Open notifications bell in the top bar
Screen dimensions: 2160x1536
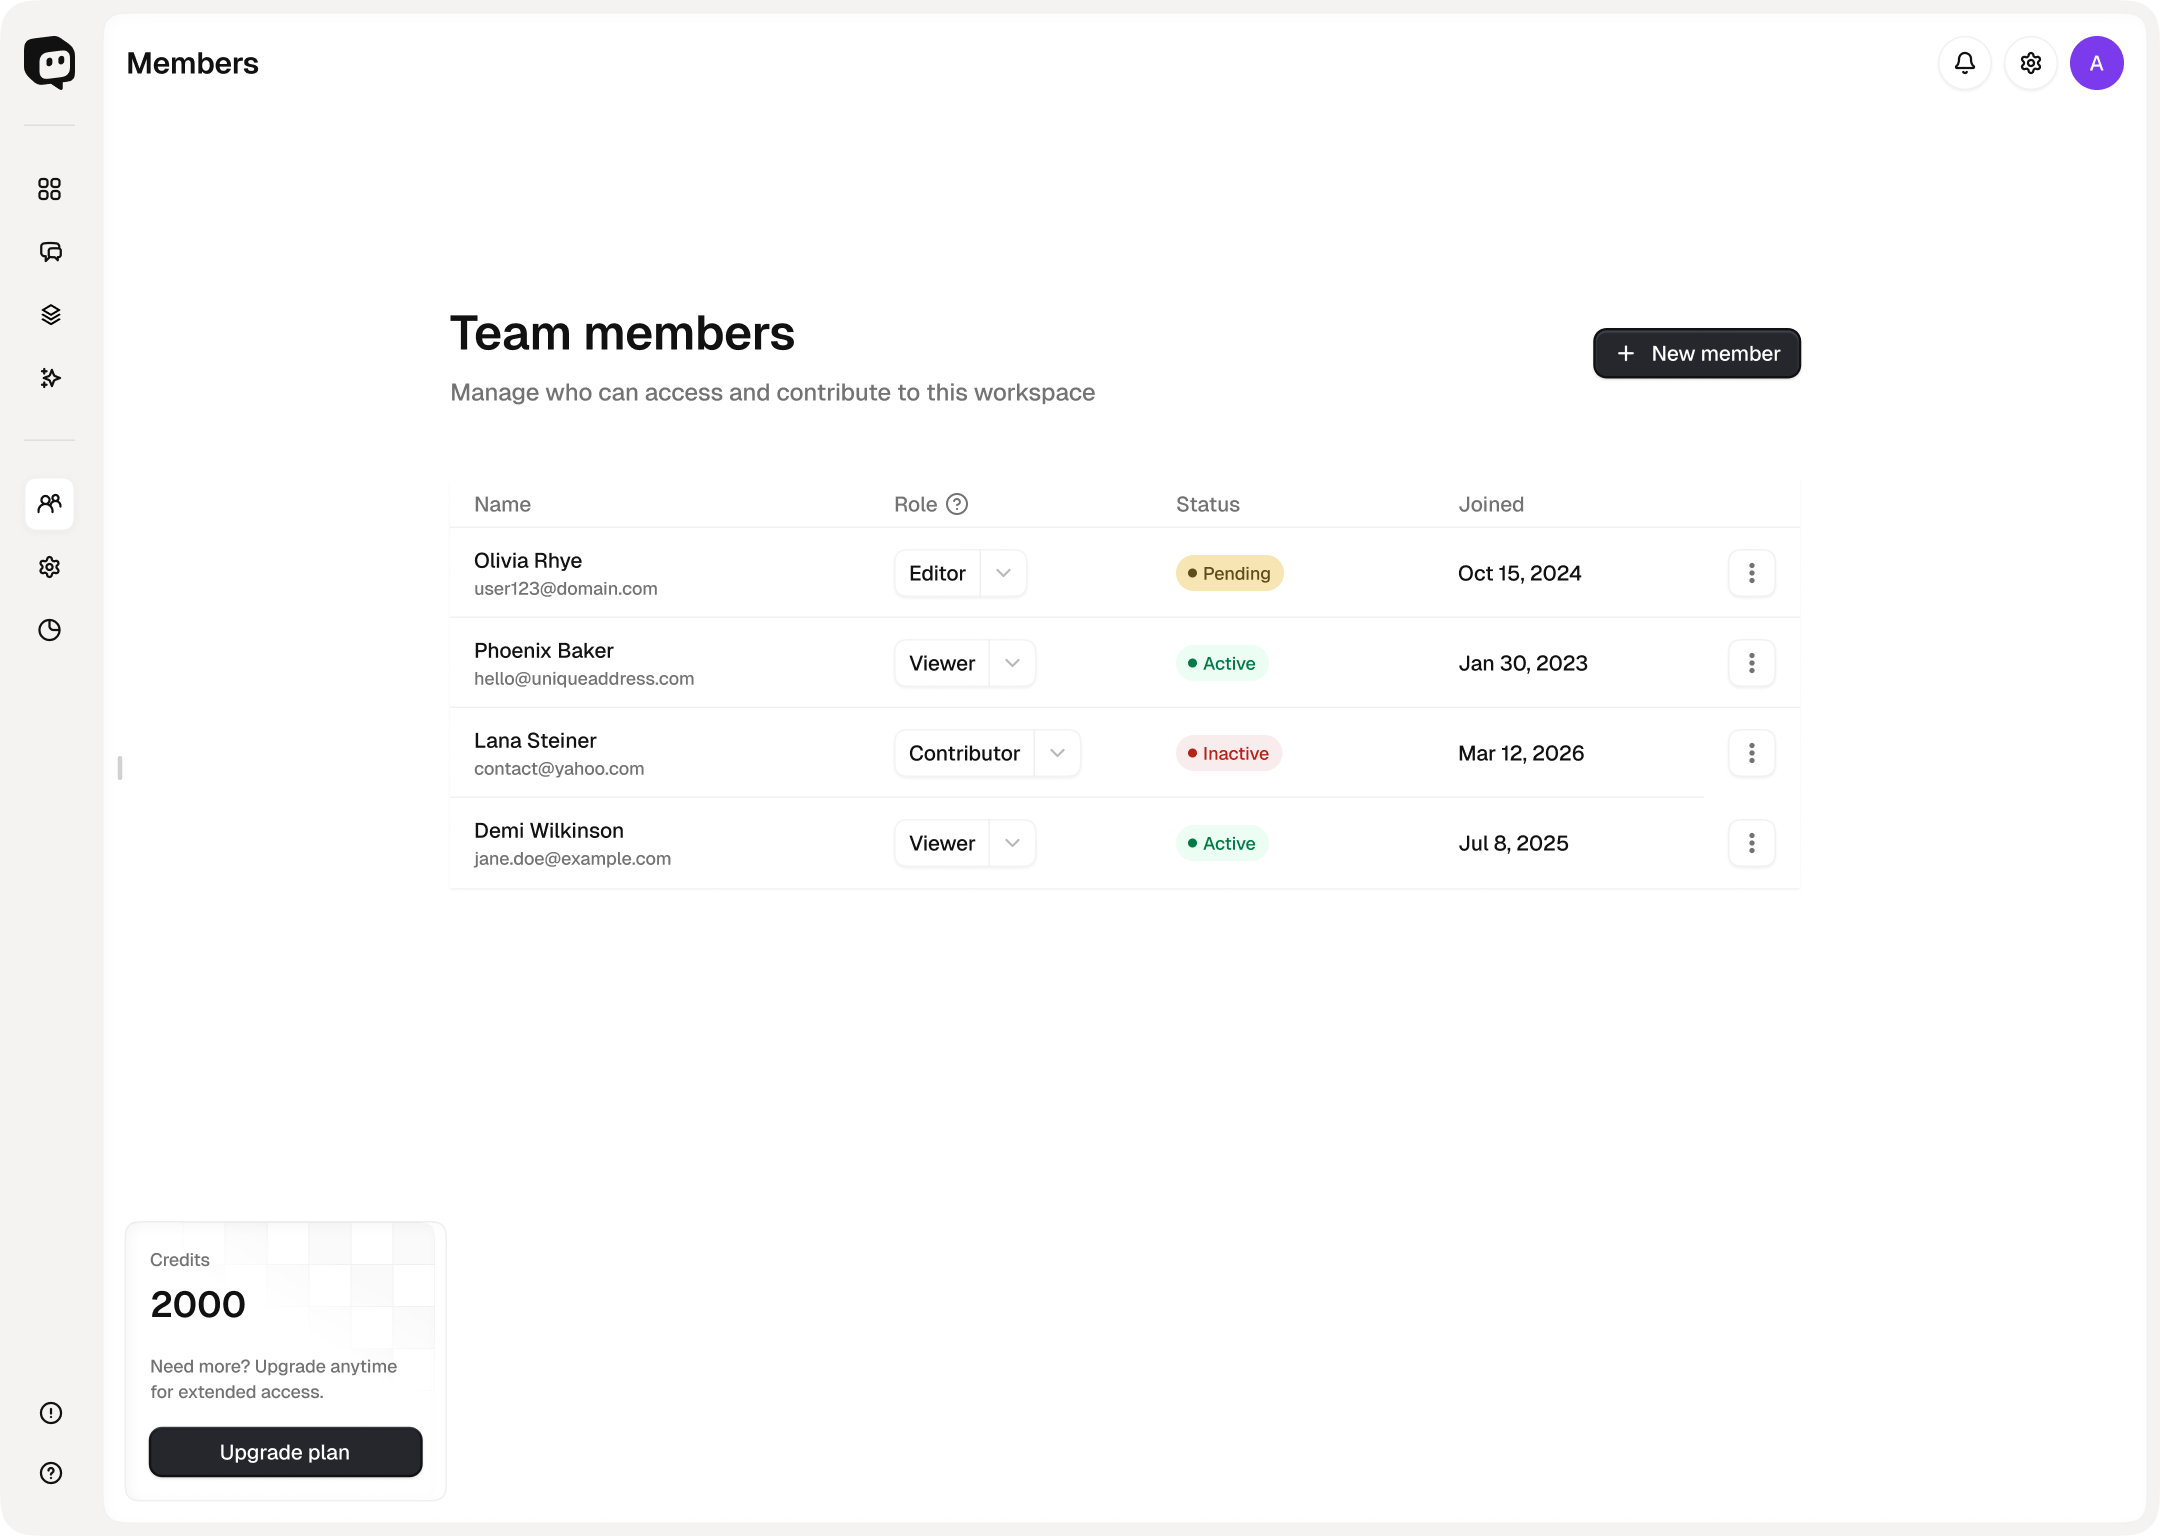[1965, 63]
